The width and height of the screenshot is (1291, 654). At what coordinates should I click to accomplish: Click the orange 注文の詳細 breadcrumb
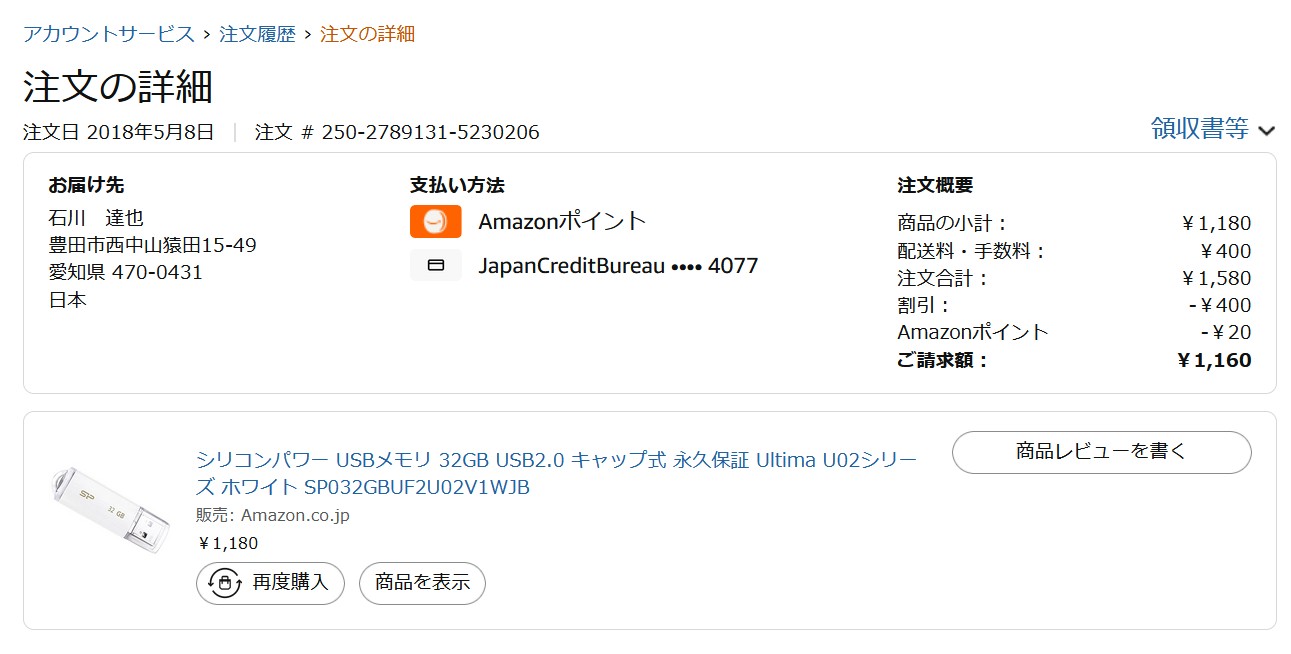tap(367, 34)
